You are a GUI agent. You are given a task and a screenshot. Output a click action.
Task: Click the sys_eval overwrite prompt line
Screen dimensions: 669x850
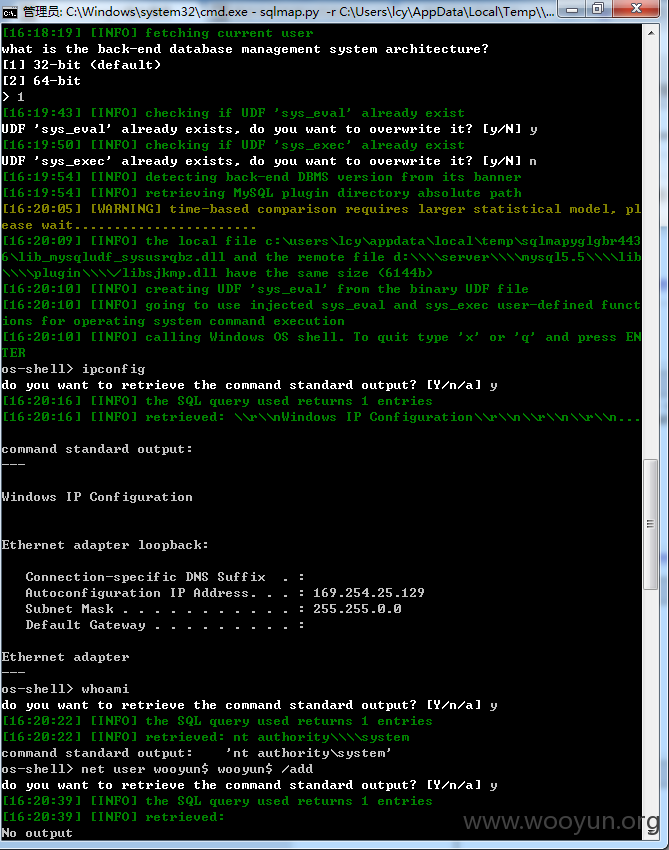tap(269, 129)
